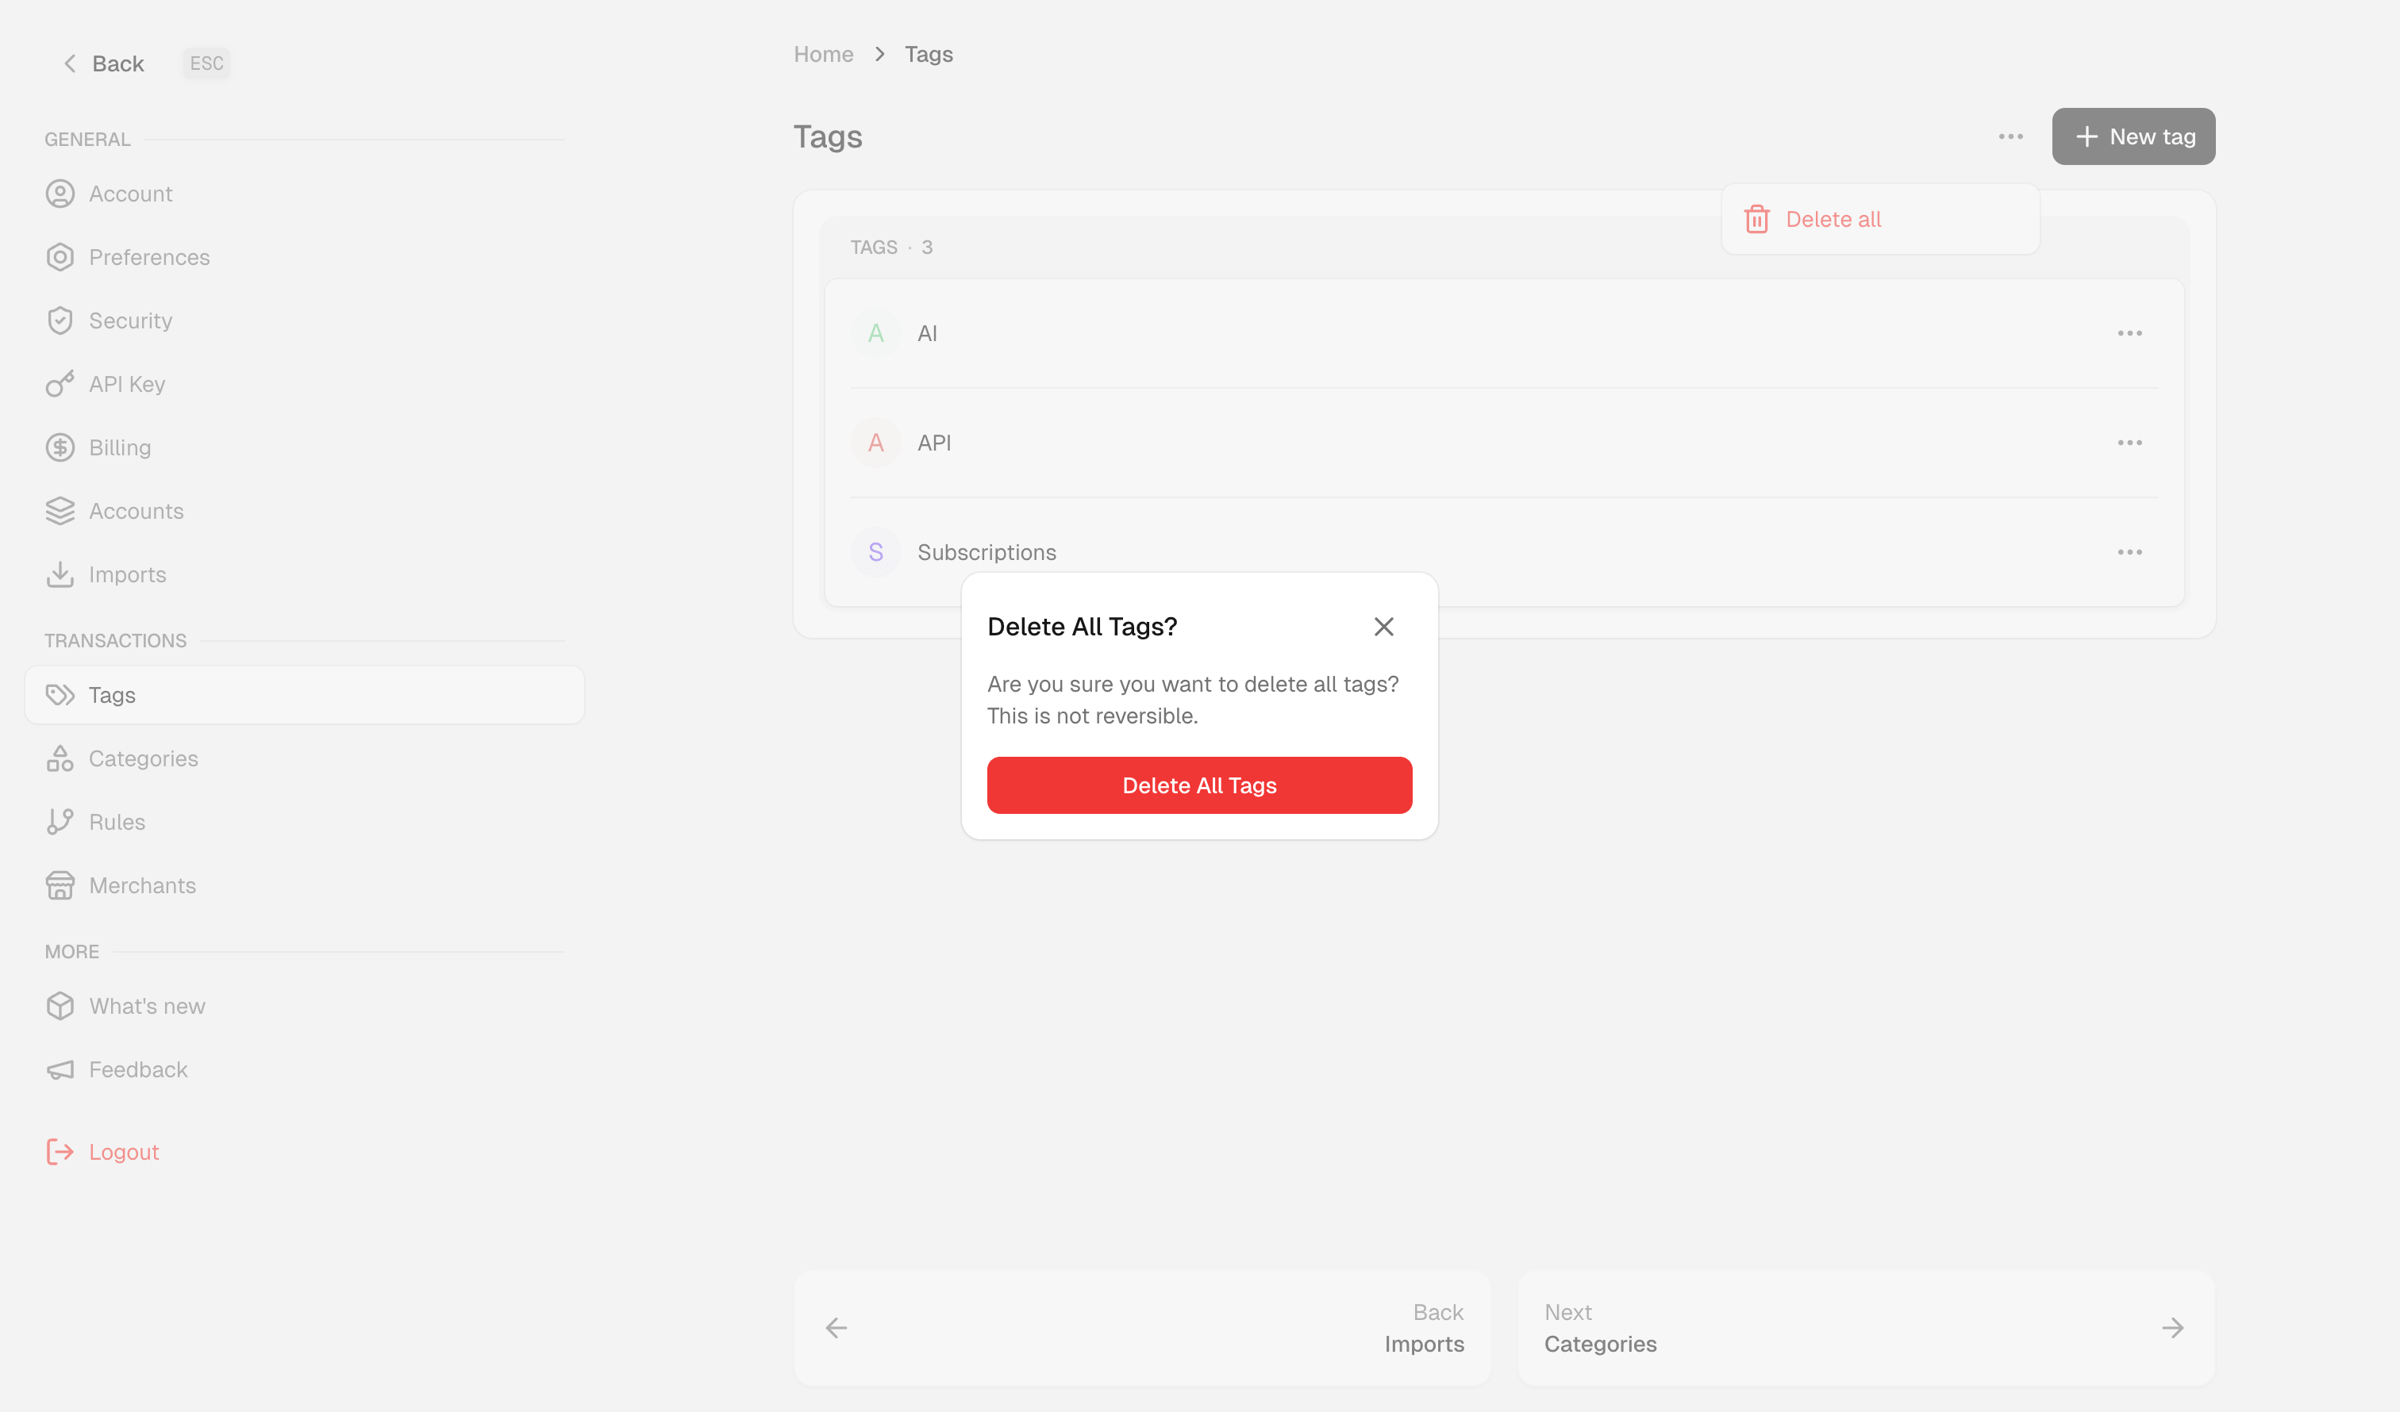Confirm with the red Delete All Tags button
Screen dimensions: 2400x1412
(1199, 785)
